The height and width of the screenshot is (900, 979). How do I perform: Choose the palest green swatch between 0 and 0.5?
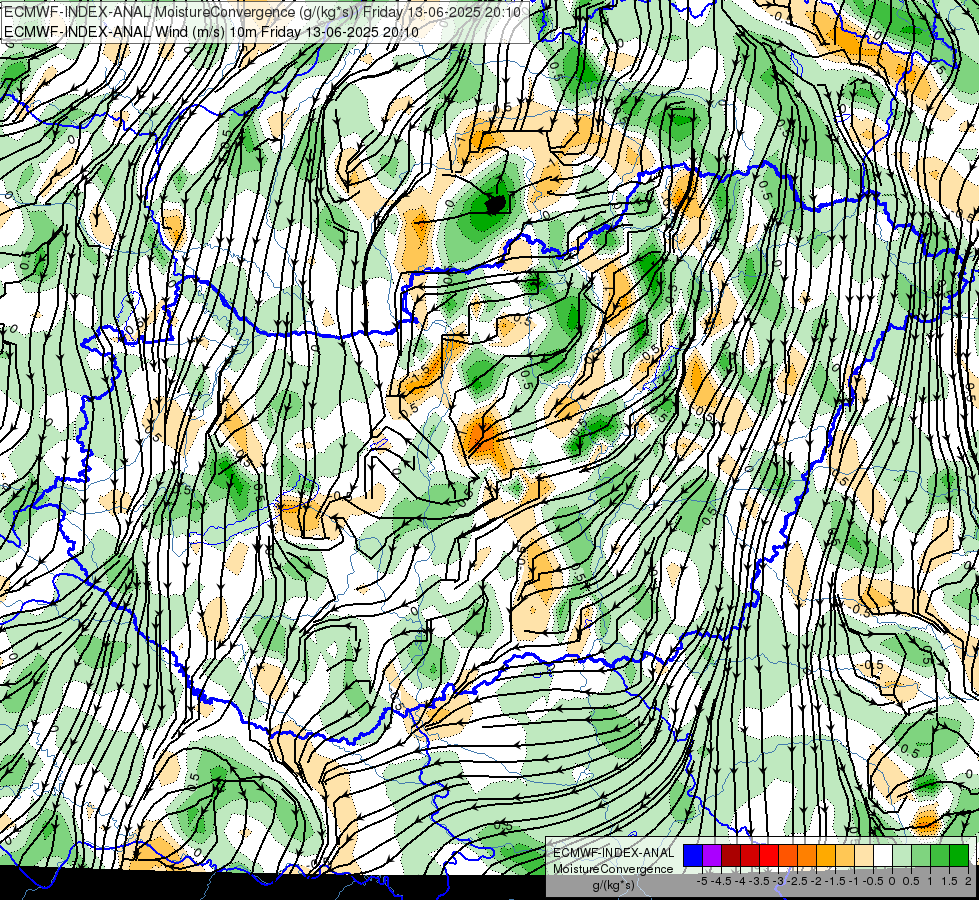902,856
